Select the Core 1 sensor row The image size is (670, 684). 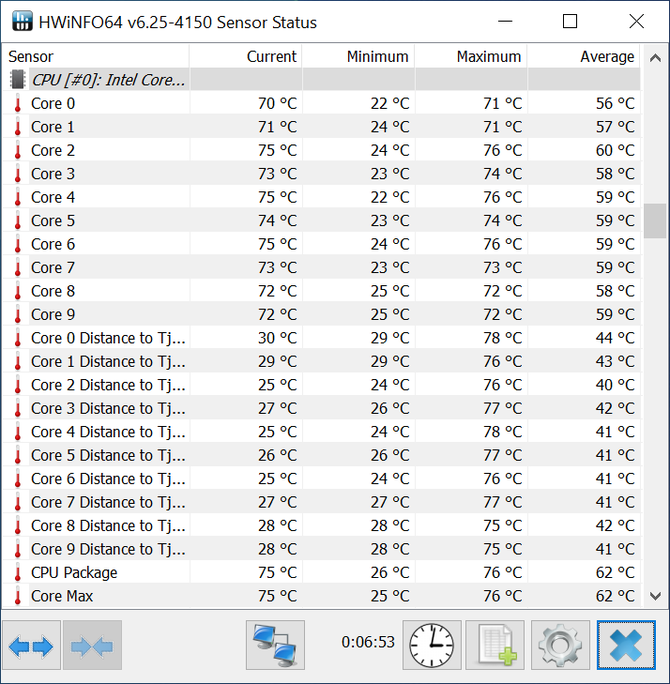click(322, 127)
